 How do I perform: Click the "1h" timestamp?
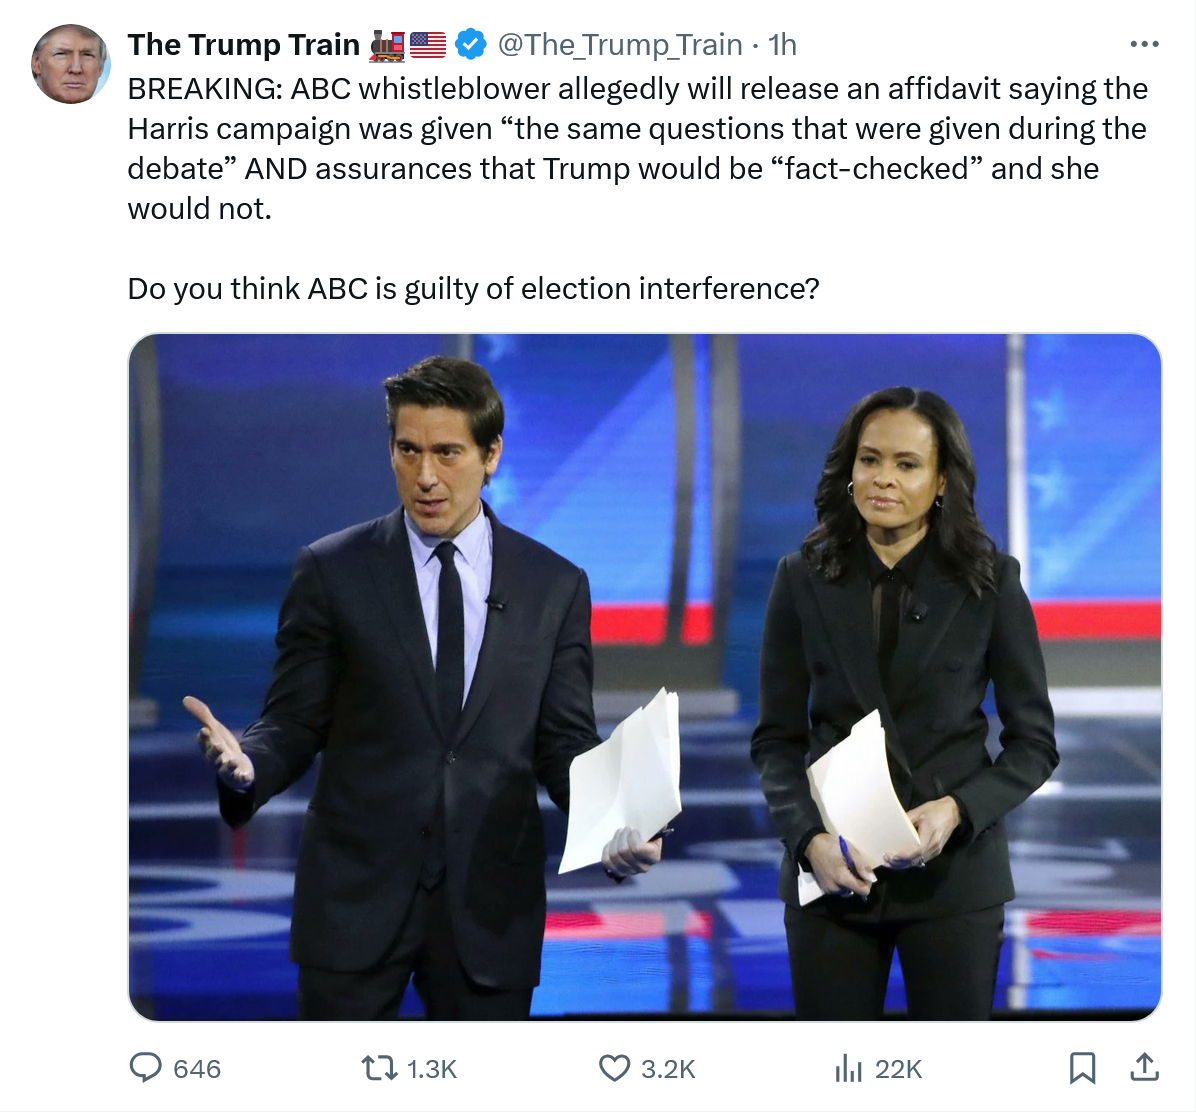783,45
